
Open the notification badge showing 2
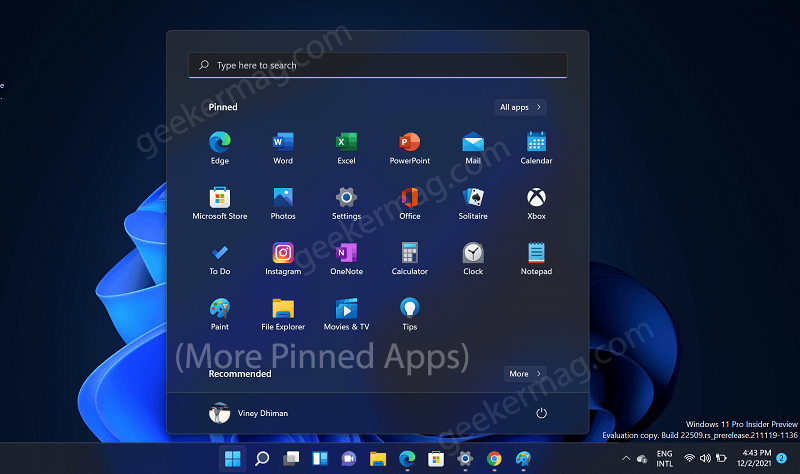coord(781,458)
